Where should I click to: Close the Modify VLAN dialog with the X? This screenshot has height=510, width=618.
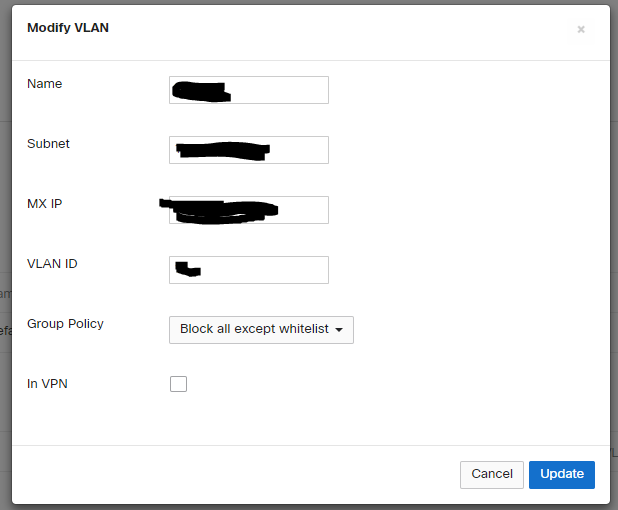click(581, 30)
